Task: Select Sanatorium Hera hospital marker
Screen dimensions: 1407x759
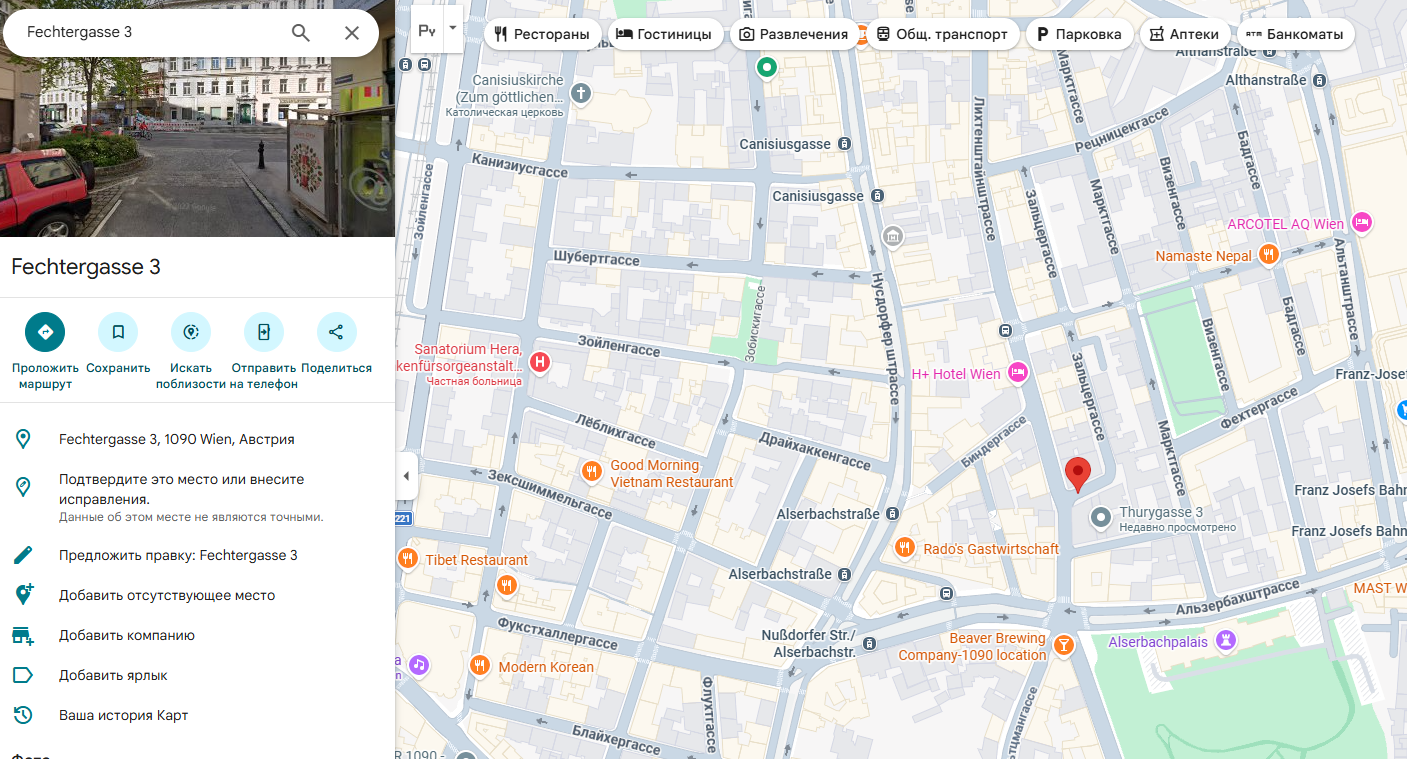Action: tap(540, 362)
